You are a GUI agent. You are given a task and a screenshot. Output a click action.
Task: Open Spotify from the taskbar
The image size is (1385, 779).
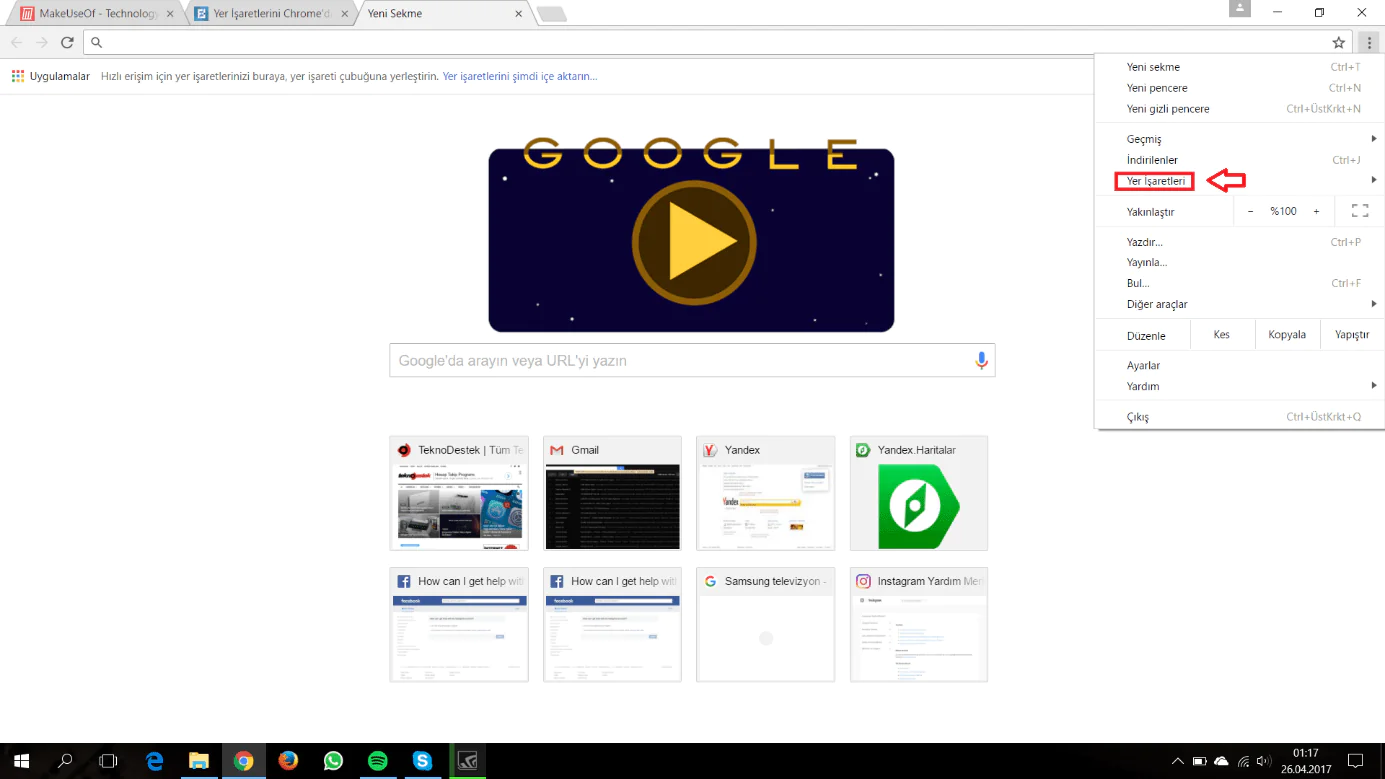click(378, 761)
